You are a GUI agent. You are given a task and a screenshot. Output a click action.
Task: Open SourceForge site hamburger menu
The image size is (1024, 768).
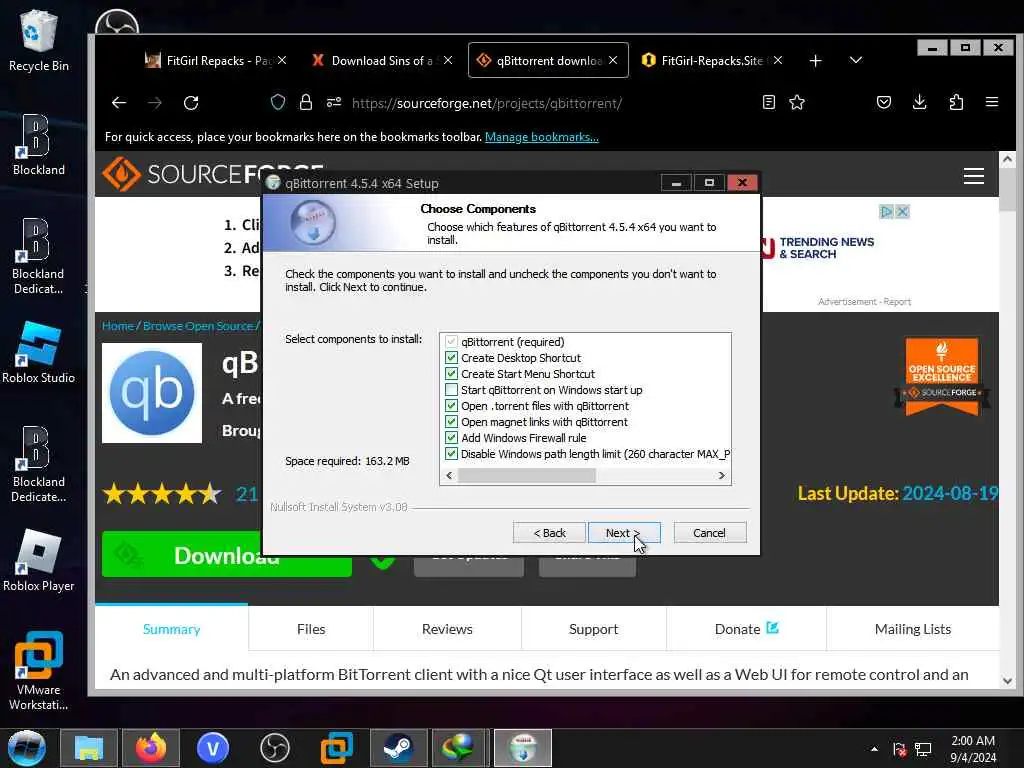click(x=974, y=176)
